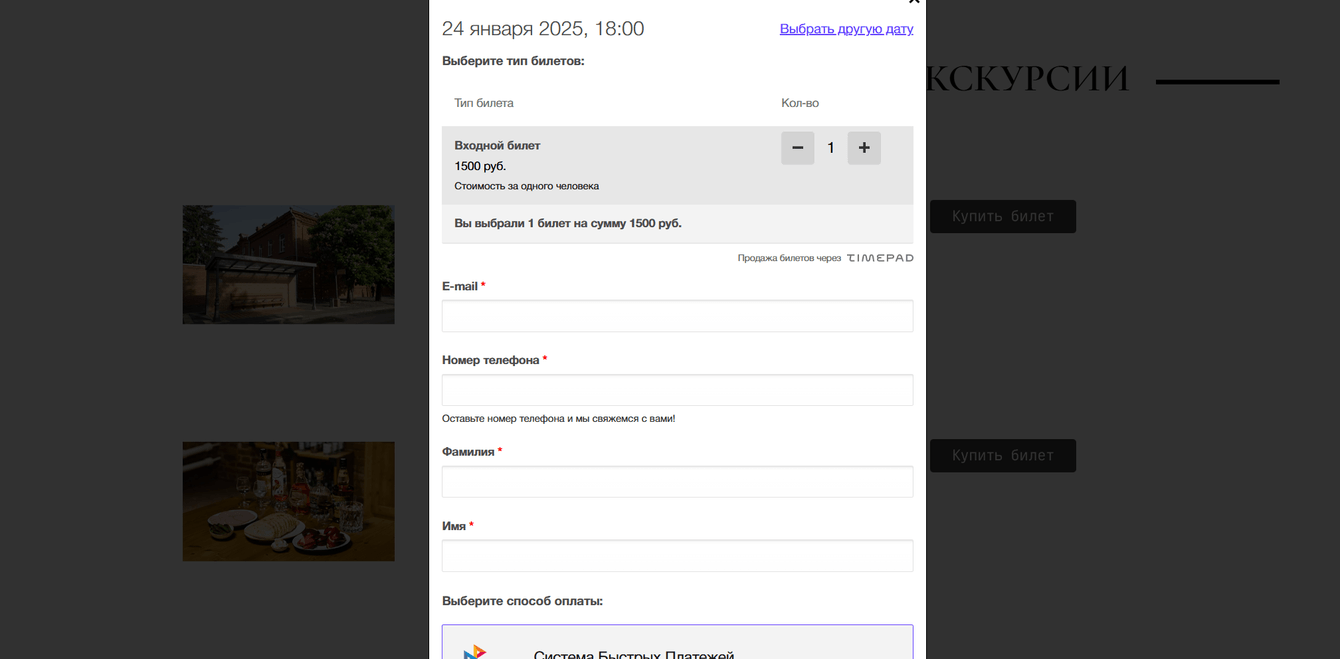Open the table with bottles thumbnail
1340x659 pixels.
coord(288,501)
